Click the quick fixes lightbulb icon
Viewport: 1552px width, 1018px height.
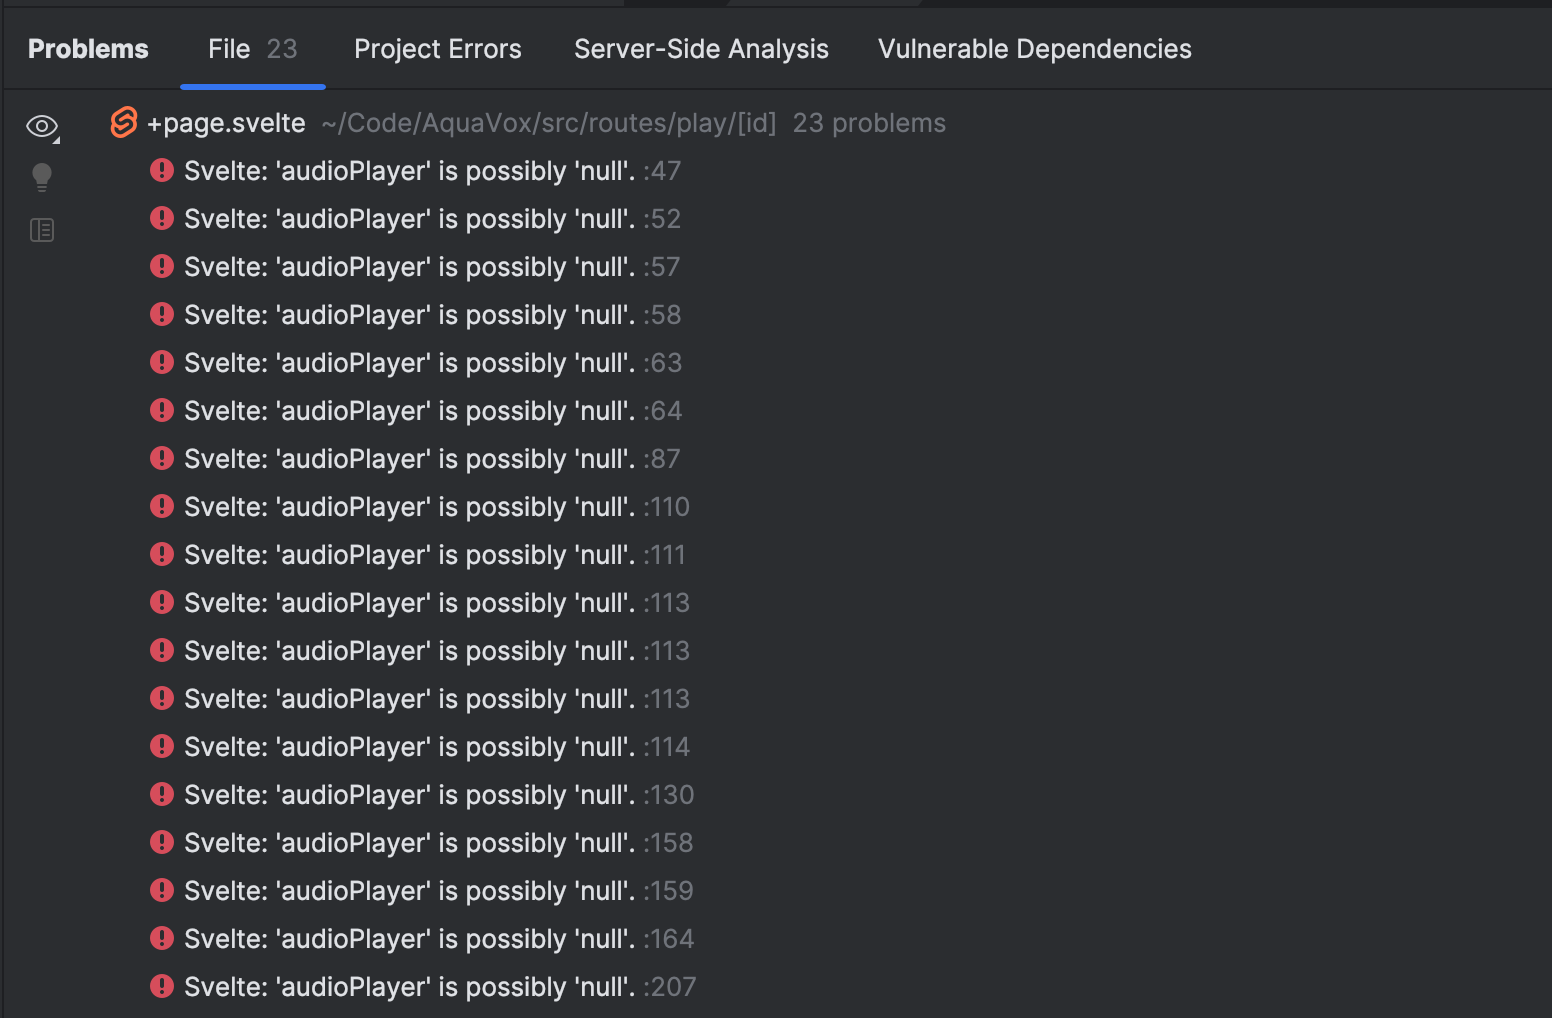[41, 177]
